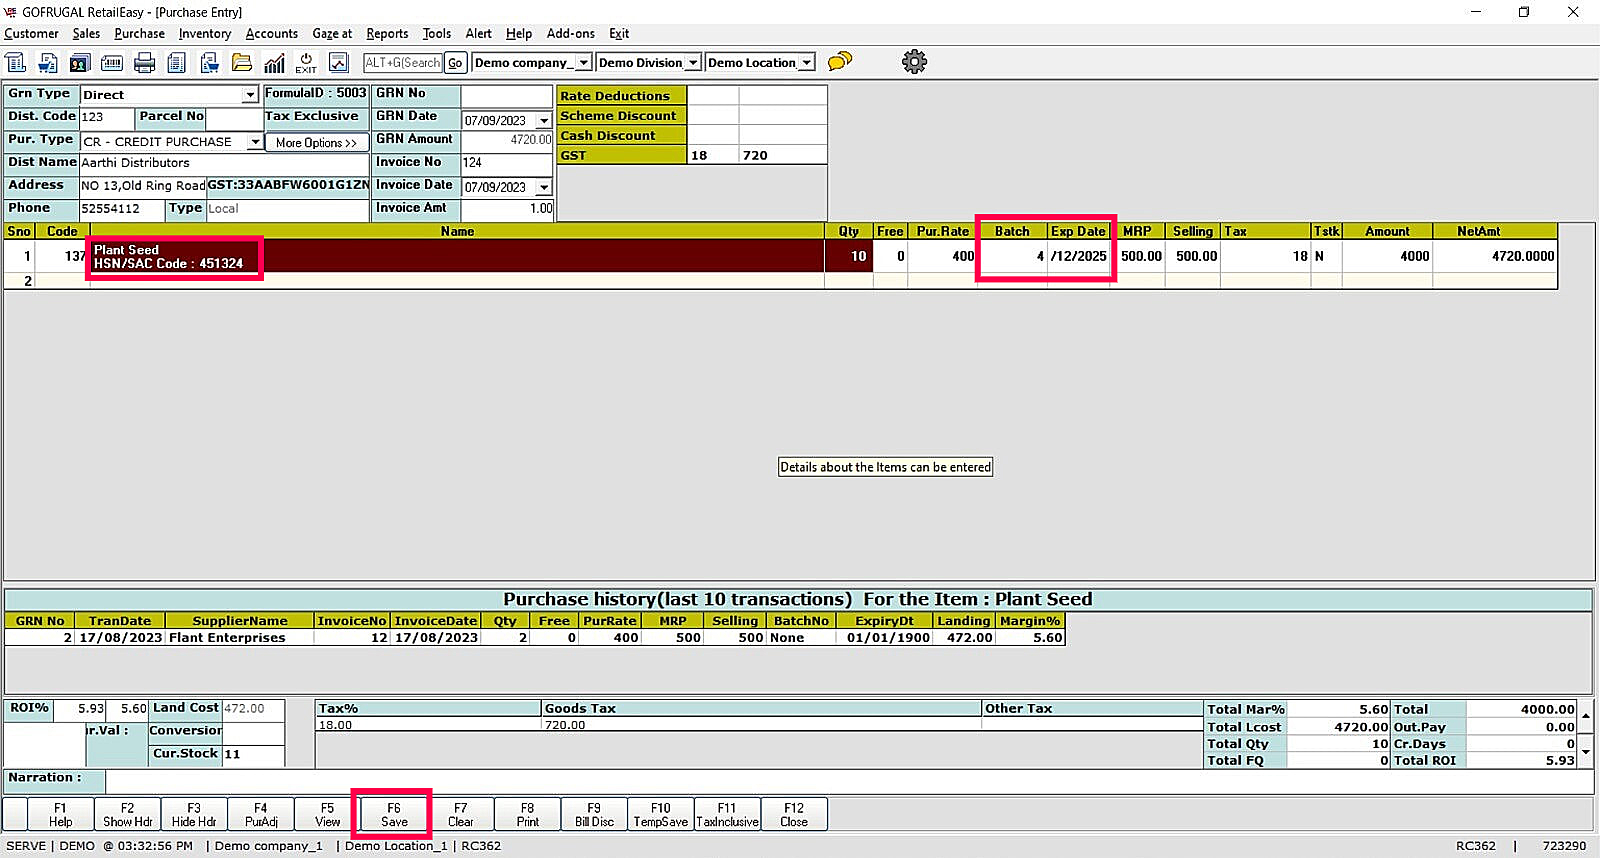Select the Plant Seed item name cell

[457, 256]
